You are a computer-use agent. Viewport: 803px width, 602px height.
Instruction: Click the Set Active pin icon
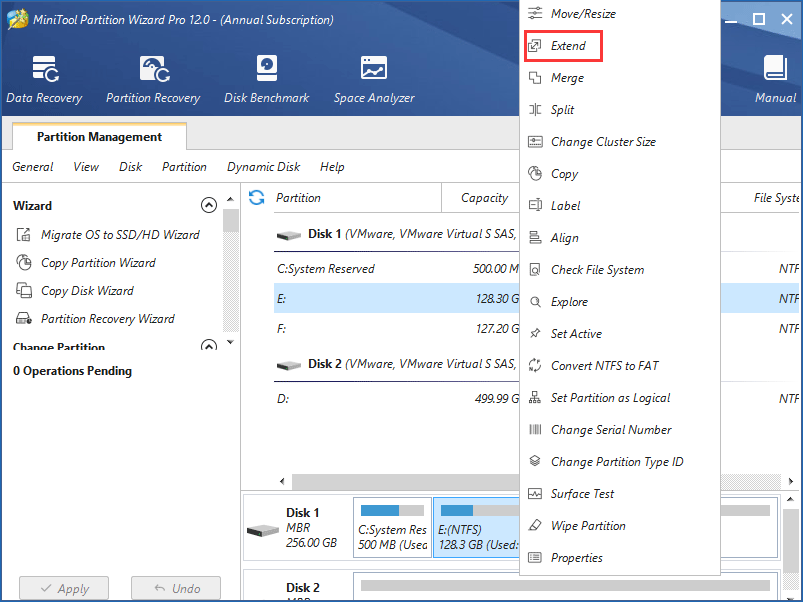click(x=535, y=333)
